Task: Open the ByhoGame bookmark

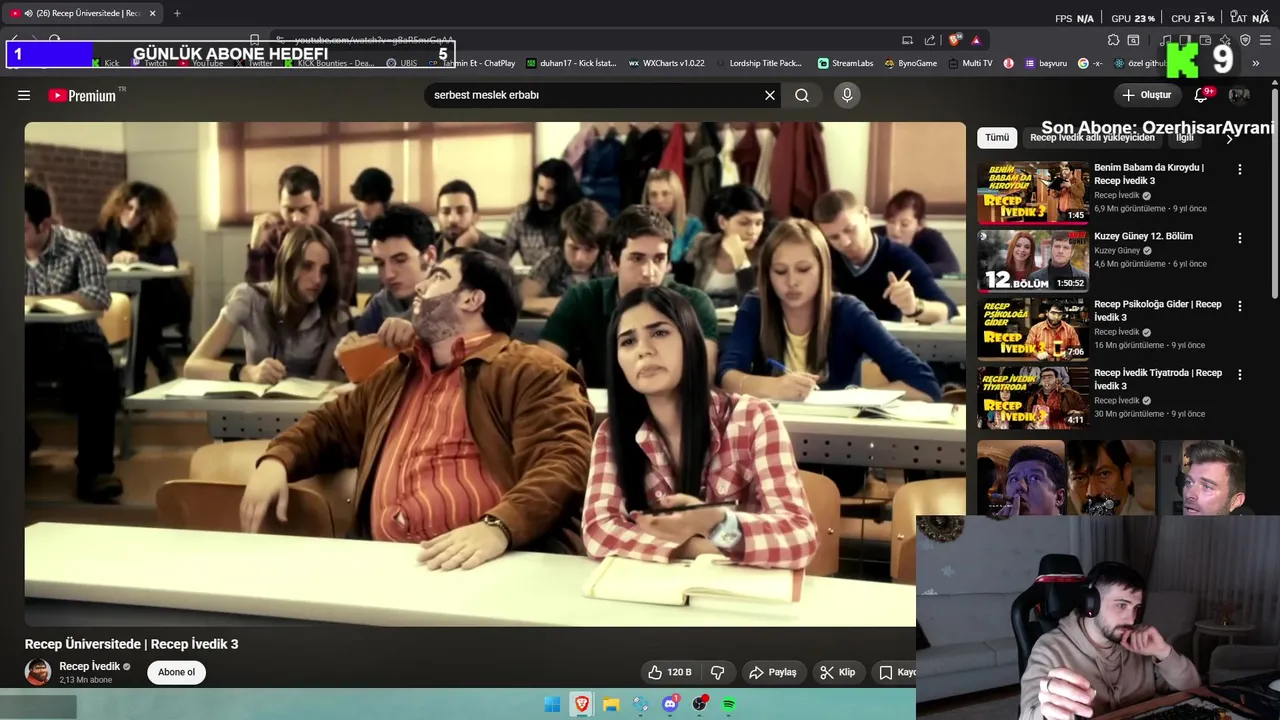Action: [x=911, y=63]
